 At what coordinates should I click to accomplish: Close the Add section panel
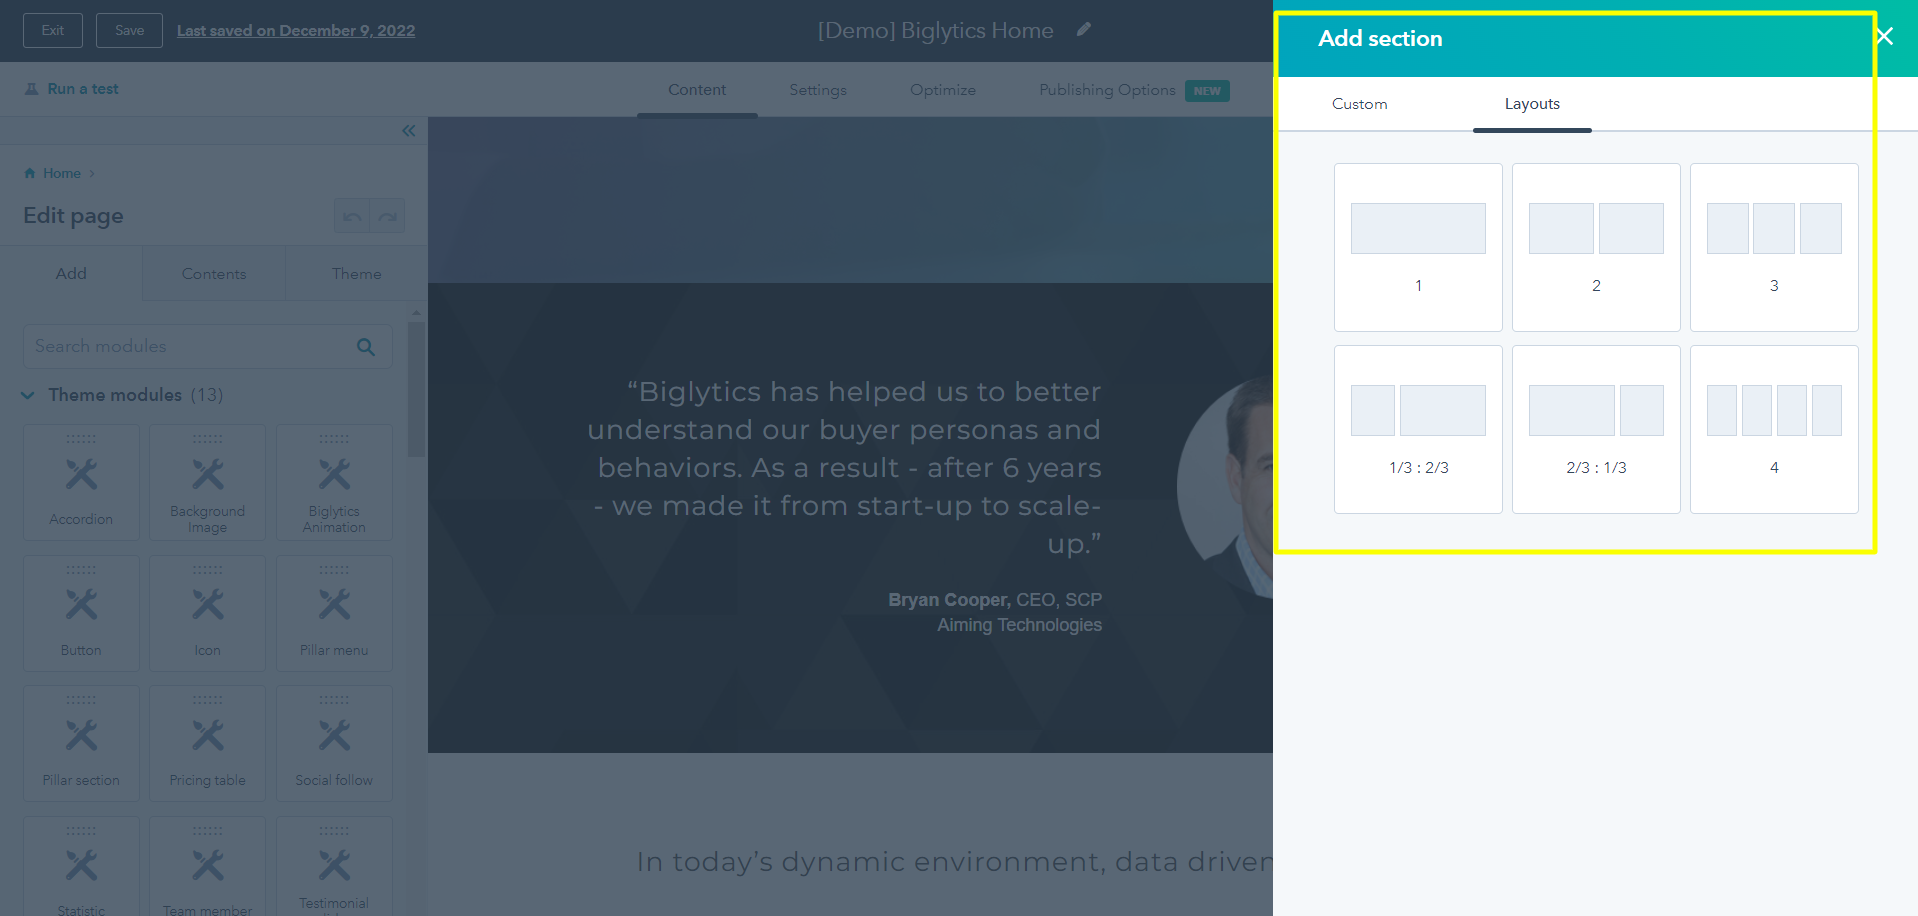[1884, 37]
